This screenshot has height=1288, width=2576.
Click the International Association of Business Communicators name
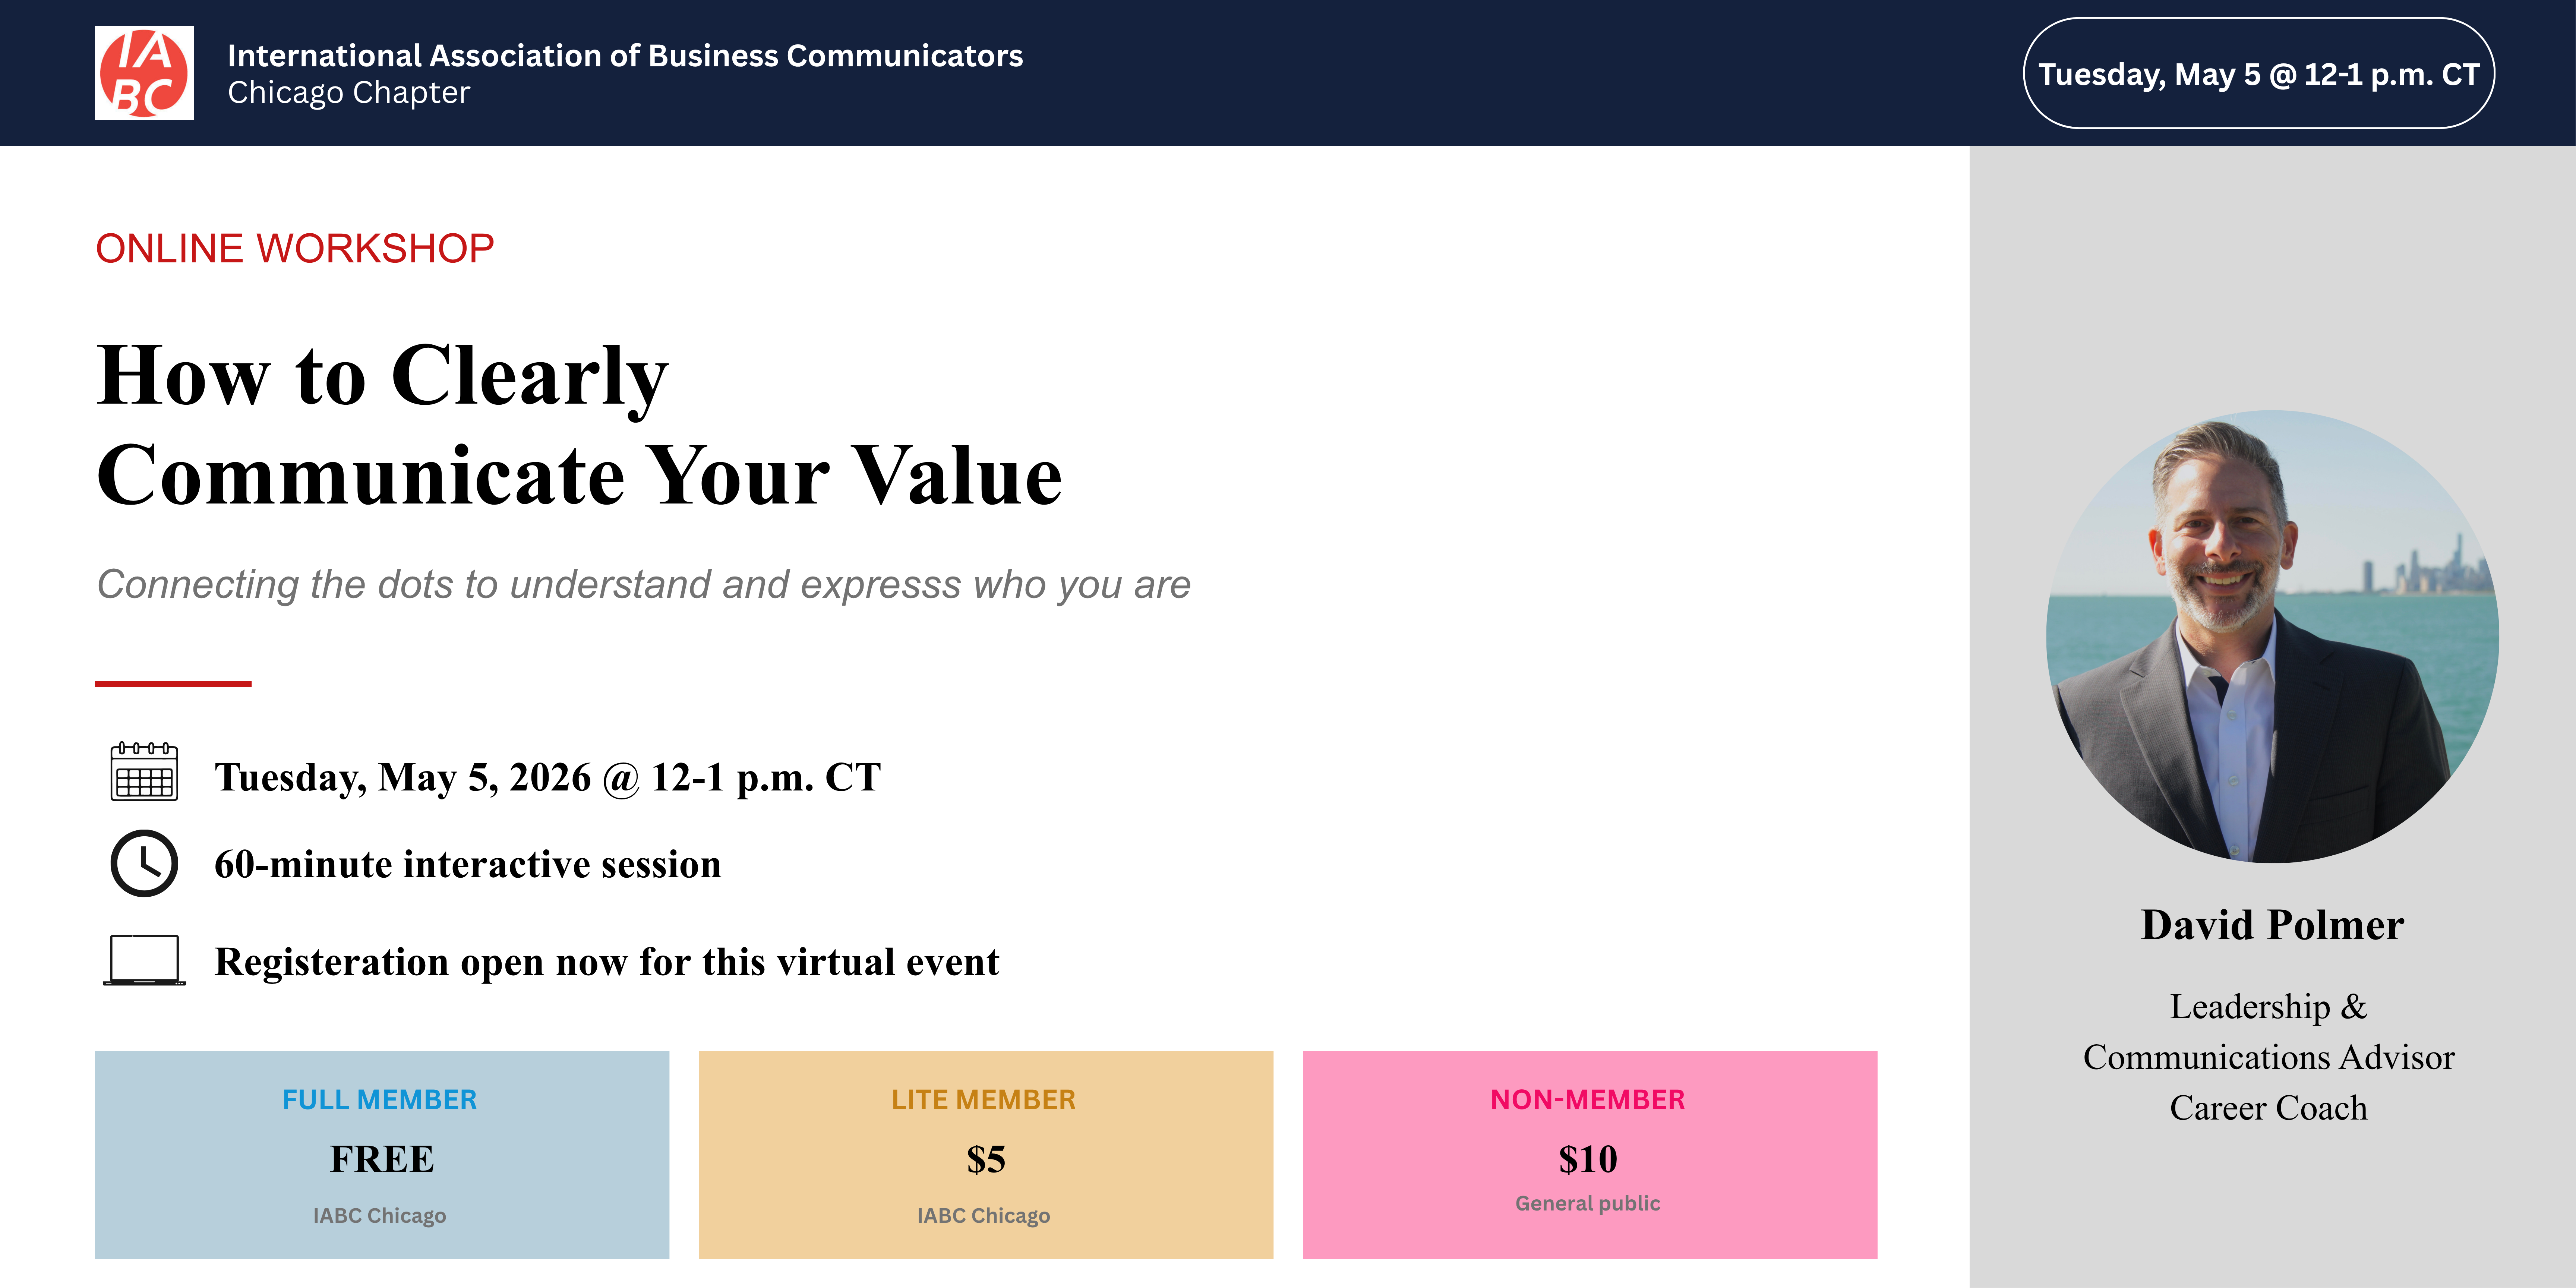click(625, 56)
